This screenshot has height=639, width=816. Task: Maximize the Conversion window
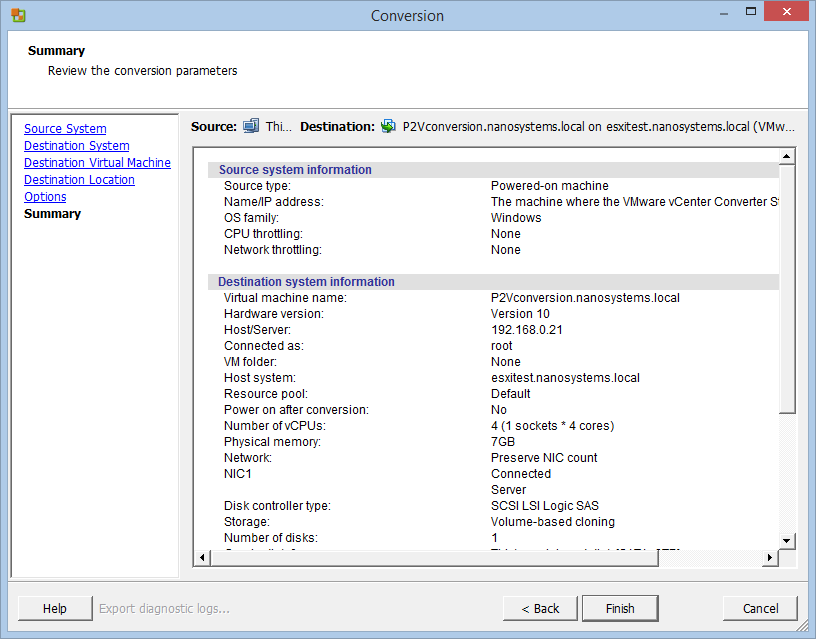point(750,12)
